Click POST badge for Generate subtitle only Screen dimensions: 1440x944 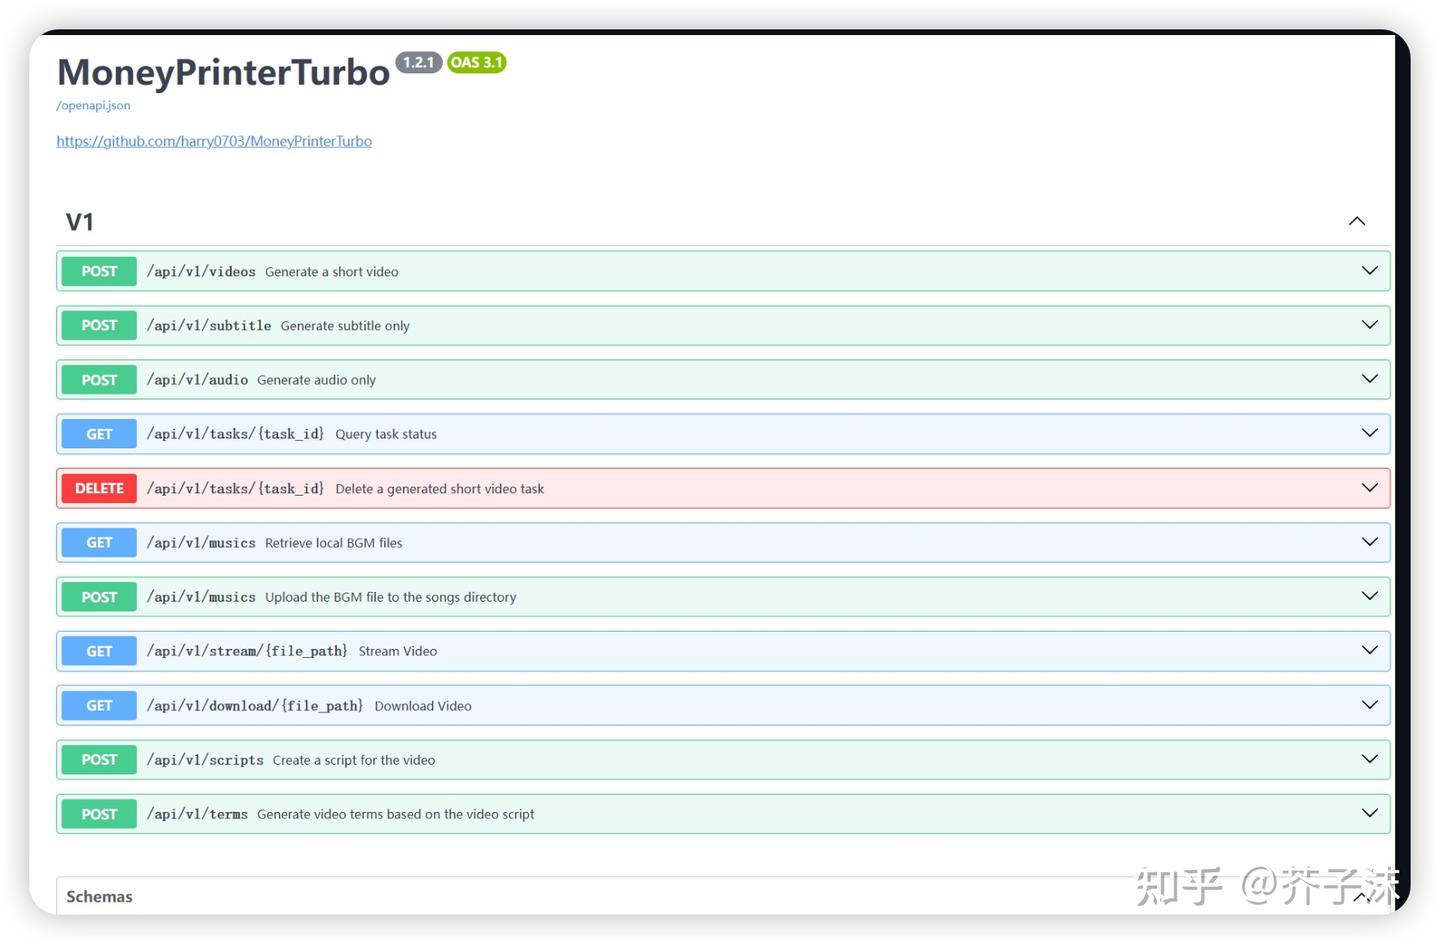[99, 325]
